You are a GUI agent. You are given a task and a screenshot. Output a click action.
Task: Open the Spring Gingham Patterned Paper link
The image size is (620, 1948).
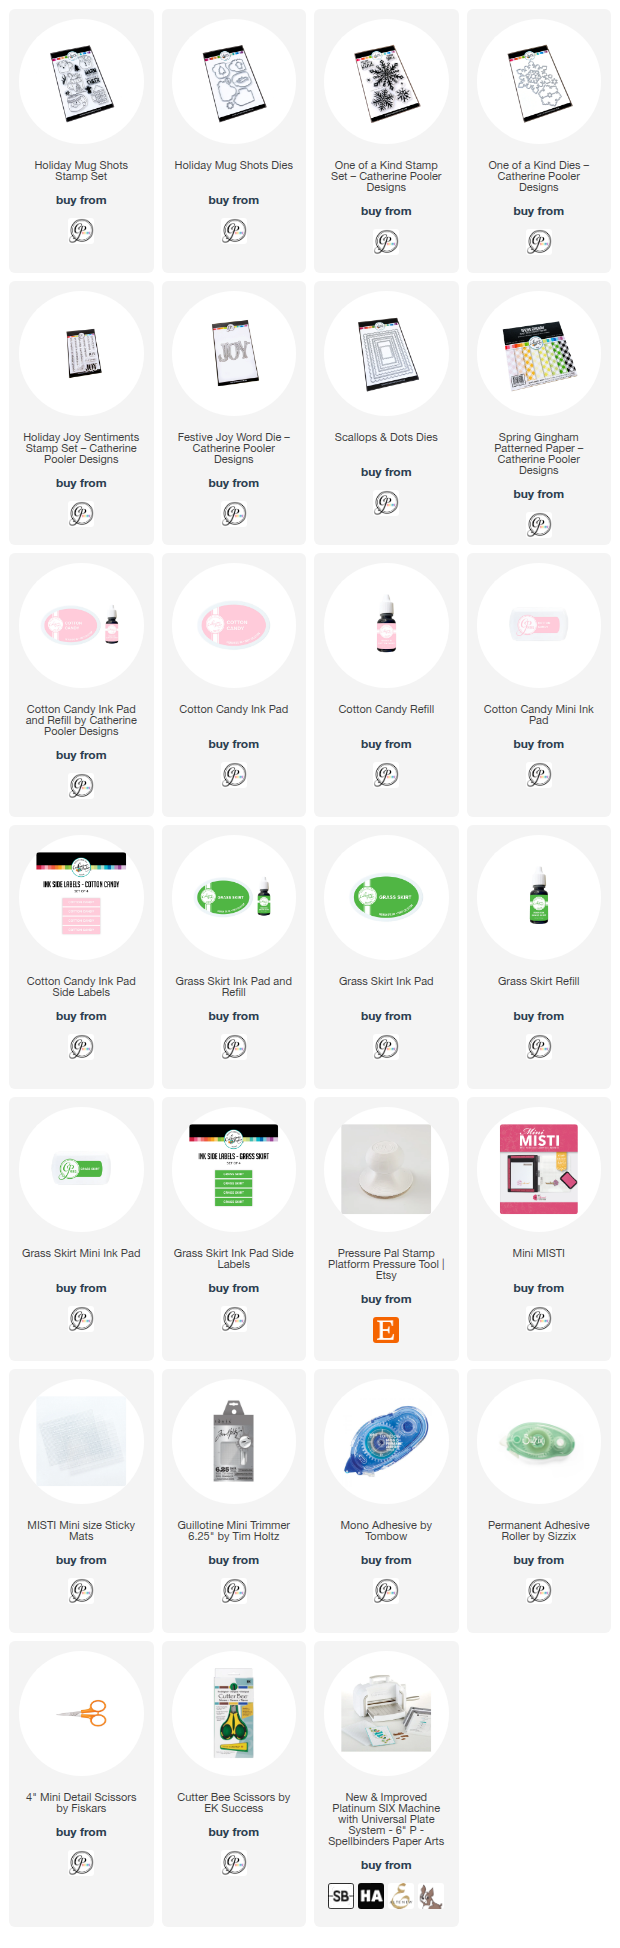539,454
